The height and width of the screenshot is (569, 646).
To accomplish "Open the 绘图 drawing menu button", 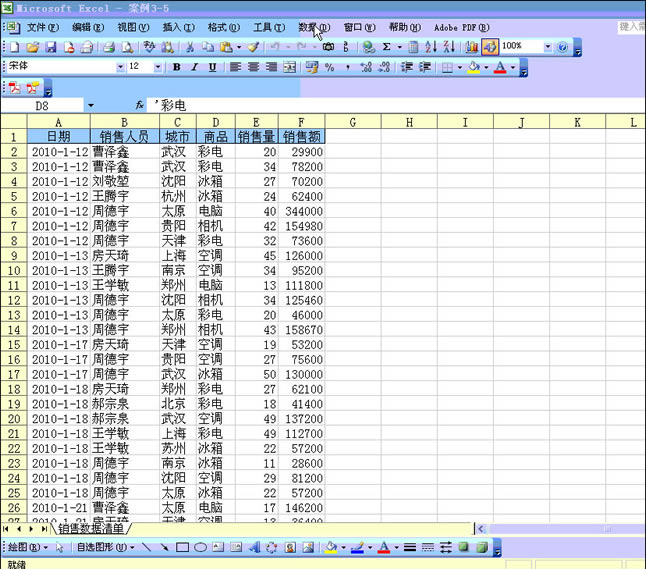I will pyautogui.click(x=28, y=547).
